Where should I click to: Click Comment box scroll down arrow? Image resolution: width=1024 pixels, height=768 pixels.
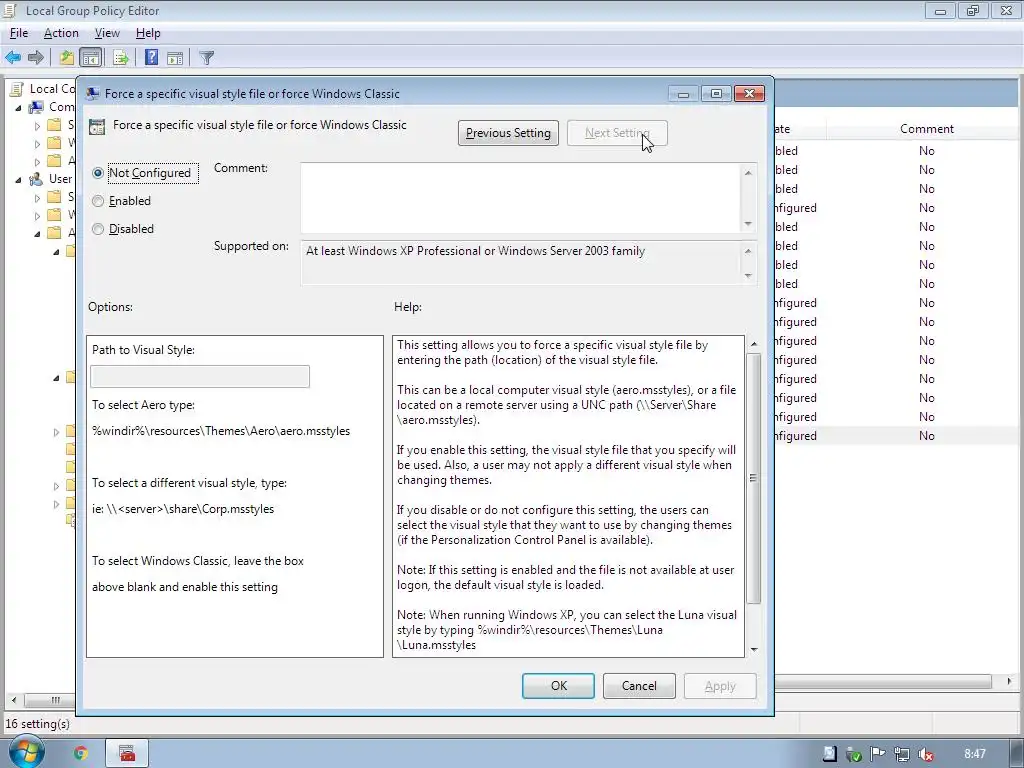click(x=748, y=224)
